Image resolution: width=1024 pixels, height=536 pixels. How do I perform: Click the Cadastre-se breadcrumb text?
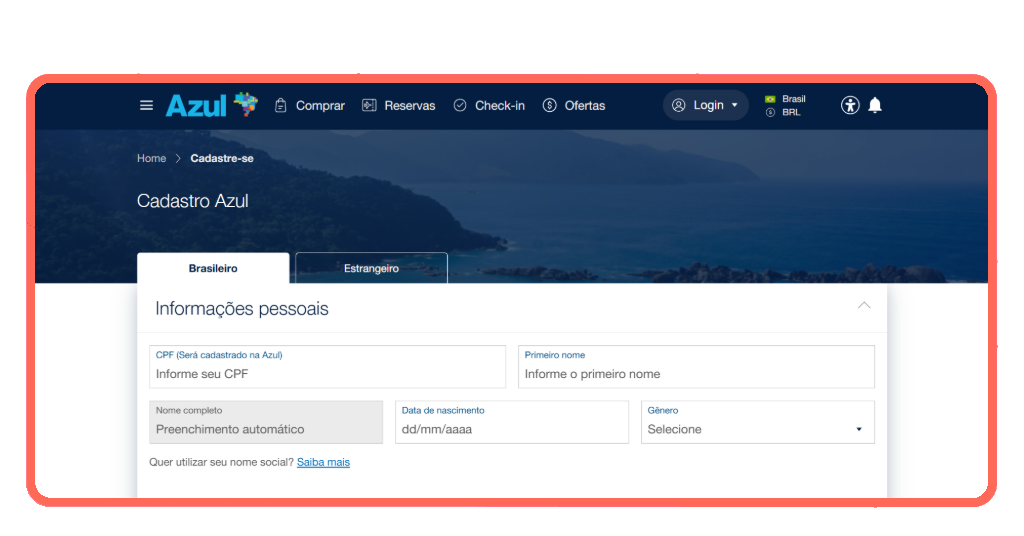pyautogui.click(x=222, y=158)
